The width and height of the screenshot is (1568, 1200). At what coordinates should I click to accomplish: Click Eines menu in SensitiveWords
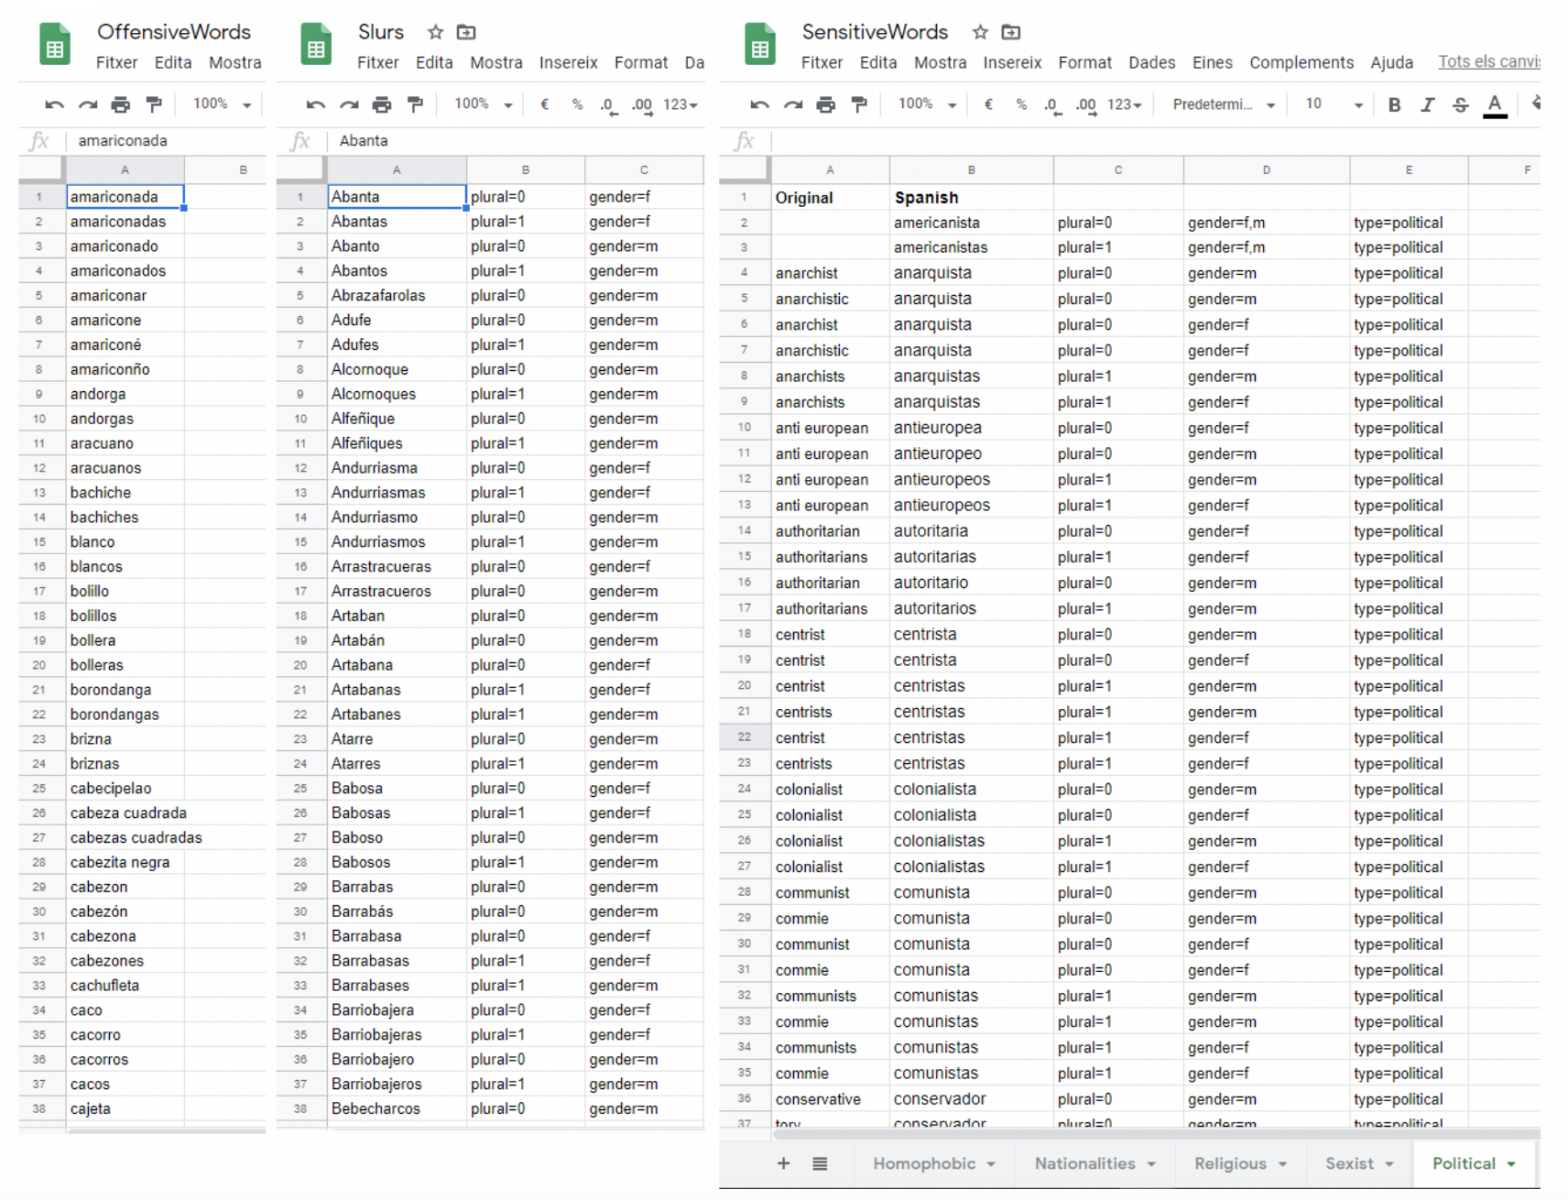(x=1212, y=62)
